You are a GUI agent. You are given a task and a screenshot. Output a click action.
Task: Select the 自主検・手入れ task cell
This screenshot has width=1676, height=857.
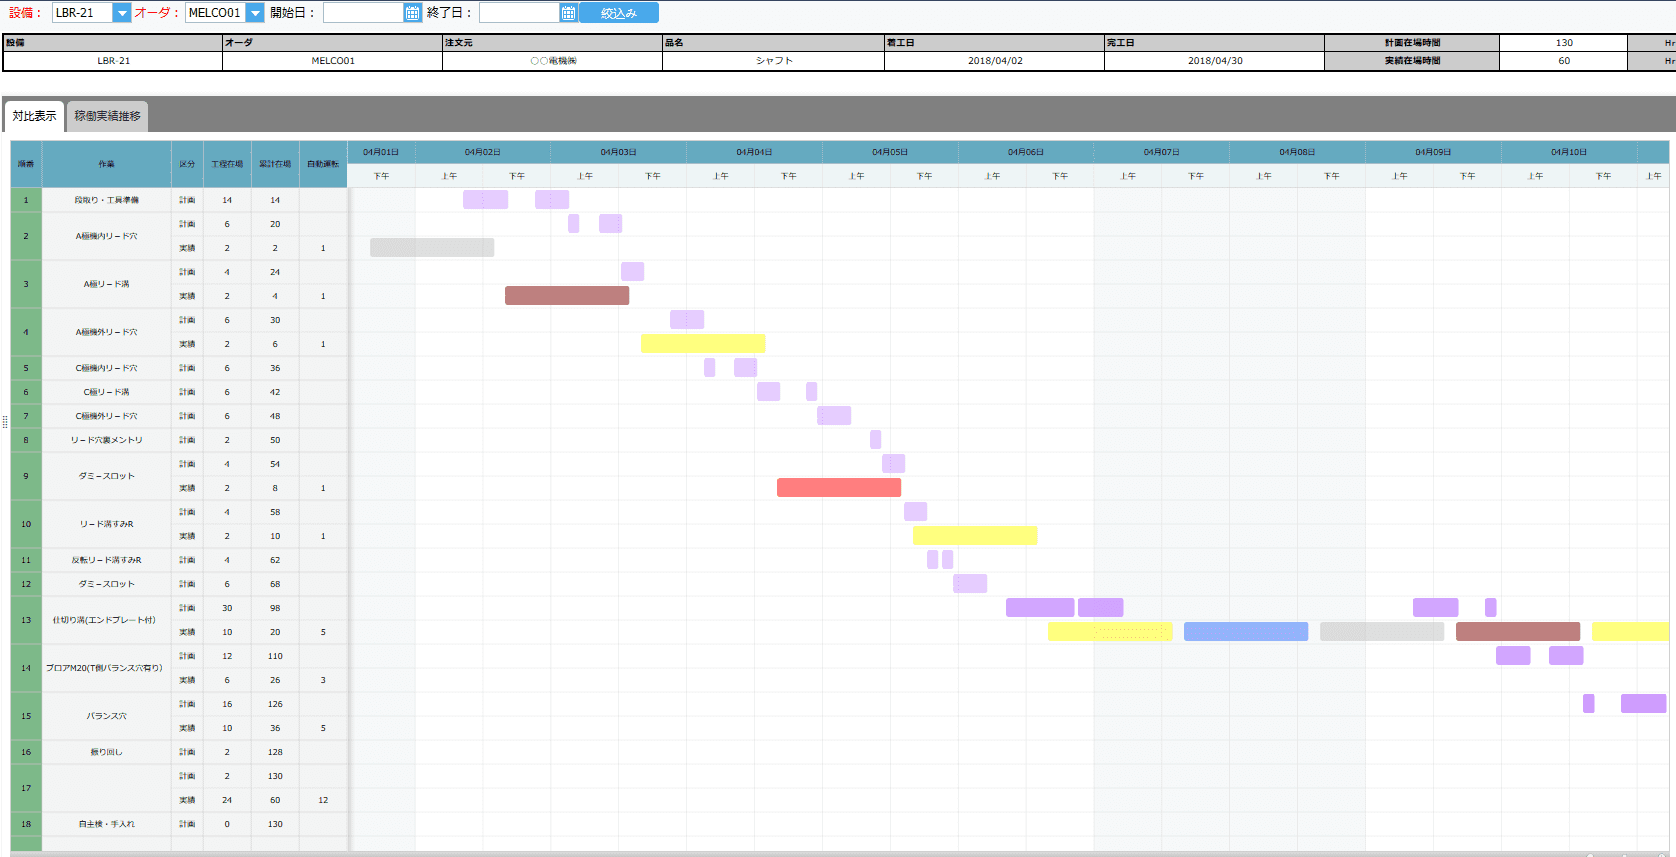tap(106, 824)
